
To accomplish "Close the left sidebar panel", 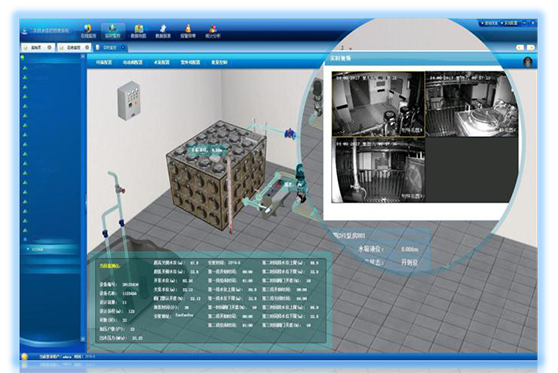I will coord(83,57).
